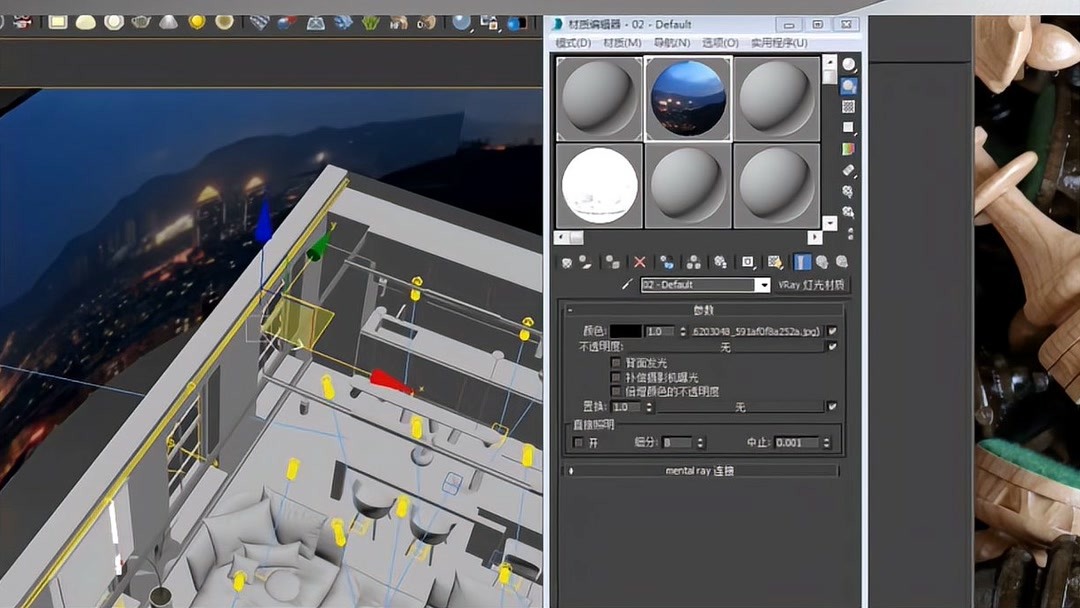Select the Pick Material eyedropper icon
The height and width of the screenshot is (608, 1080).
click(x=629, y=284)
